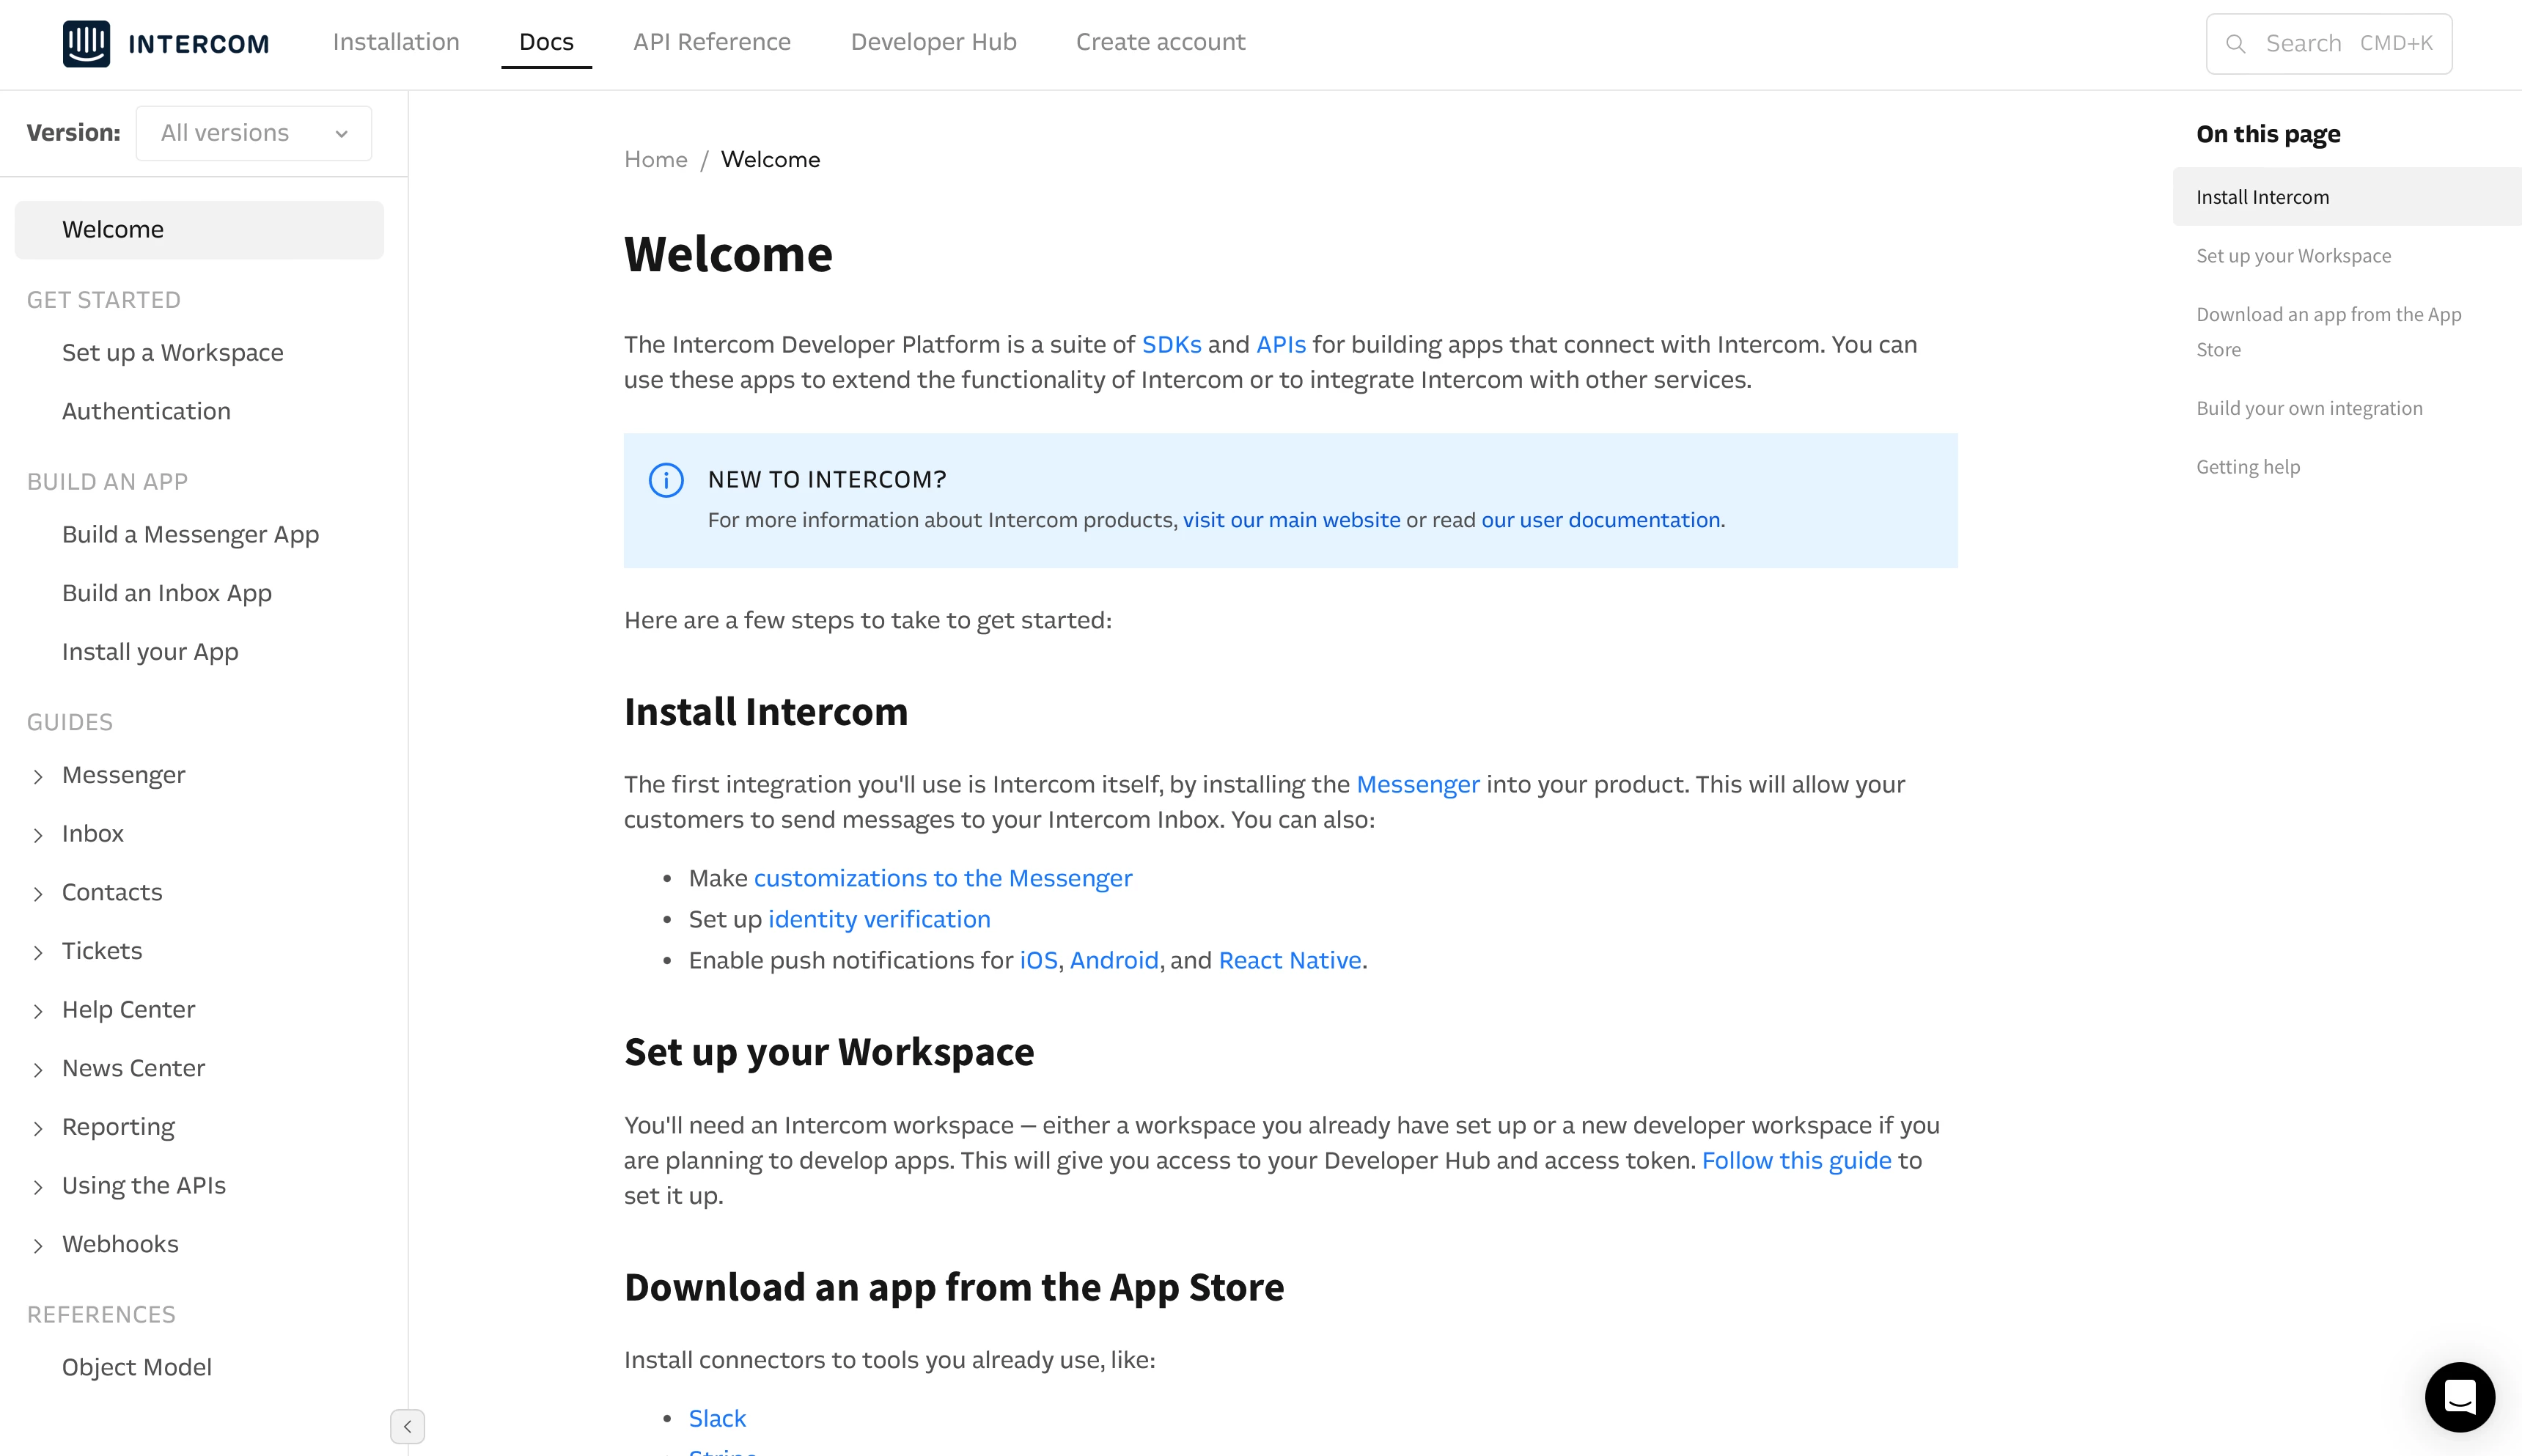Switch to the Developer Hub tab
The width and height of the screenshot is (2522, 1456).
tap(934, 42)
